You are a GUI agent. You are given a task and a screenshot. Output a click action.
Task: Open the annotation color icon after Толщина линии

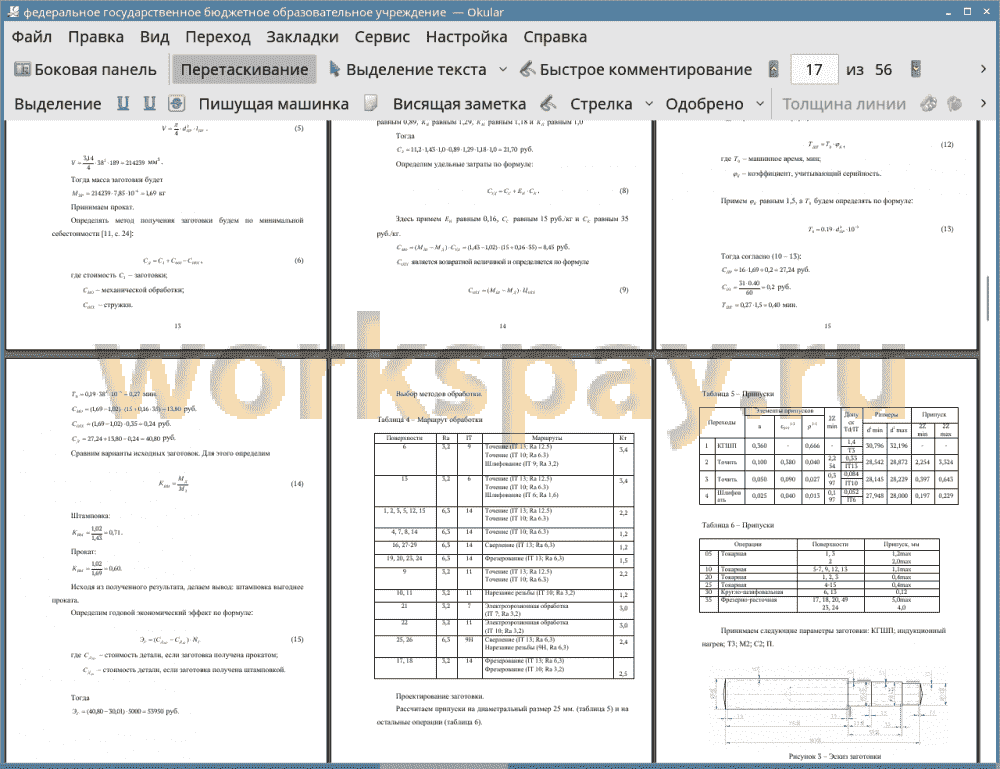(929, 104)
